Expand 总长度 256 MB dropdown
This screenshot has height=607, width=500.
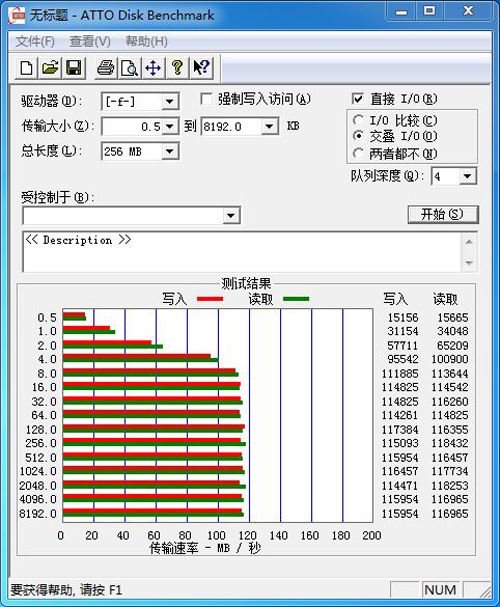point(170,151)
